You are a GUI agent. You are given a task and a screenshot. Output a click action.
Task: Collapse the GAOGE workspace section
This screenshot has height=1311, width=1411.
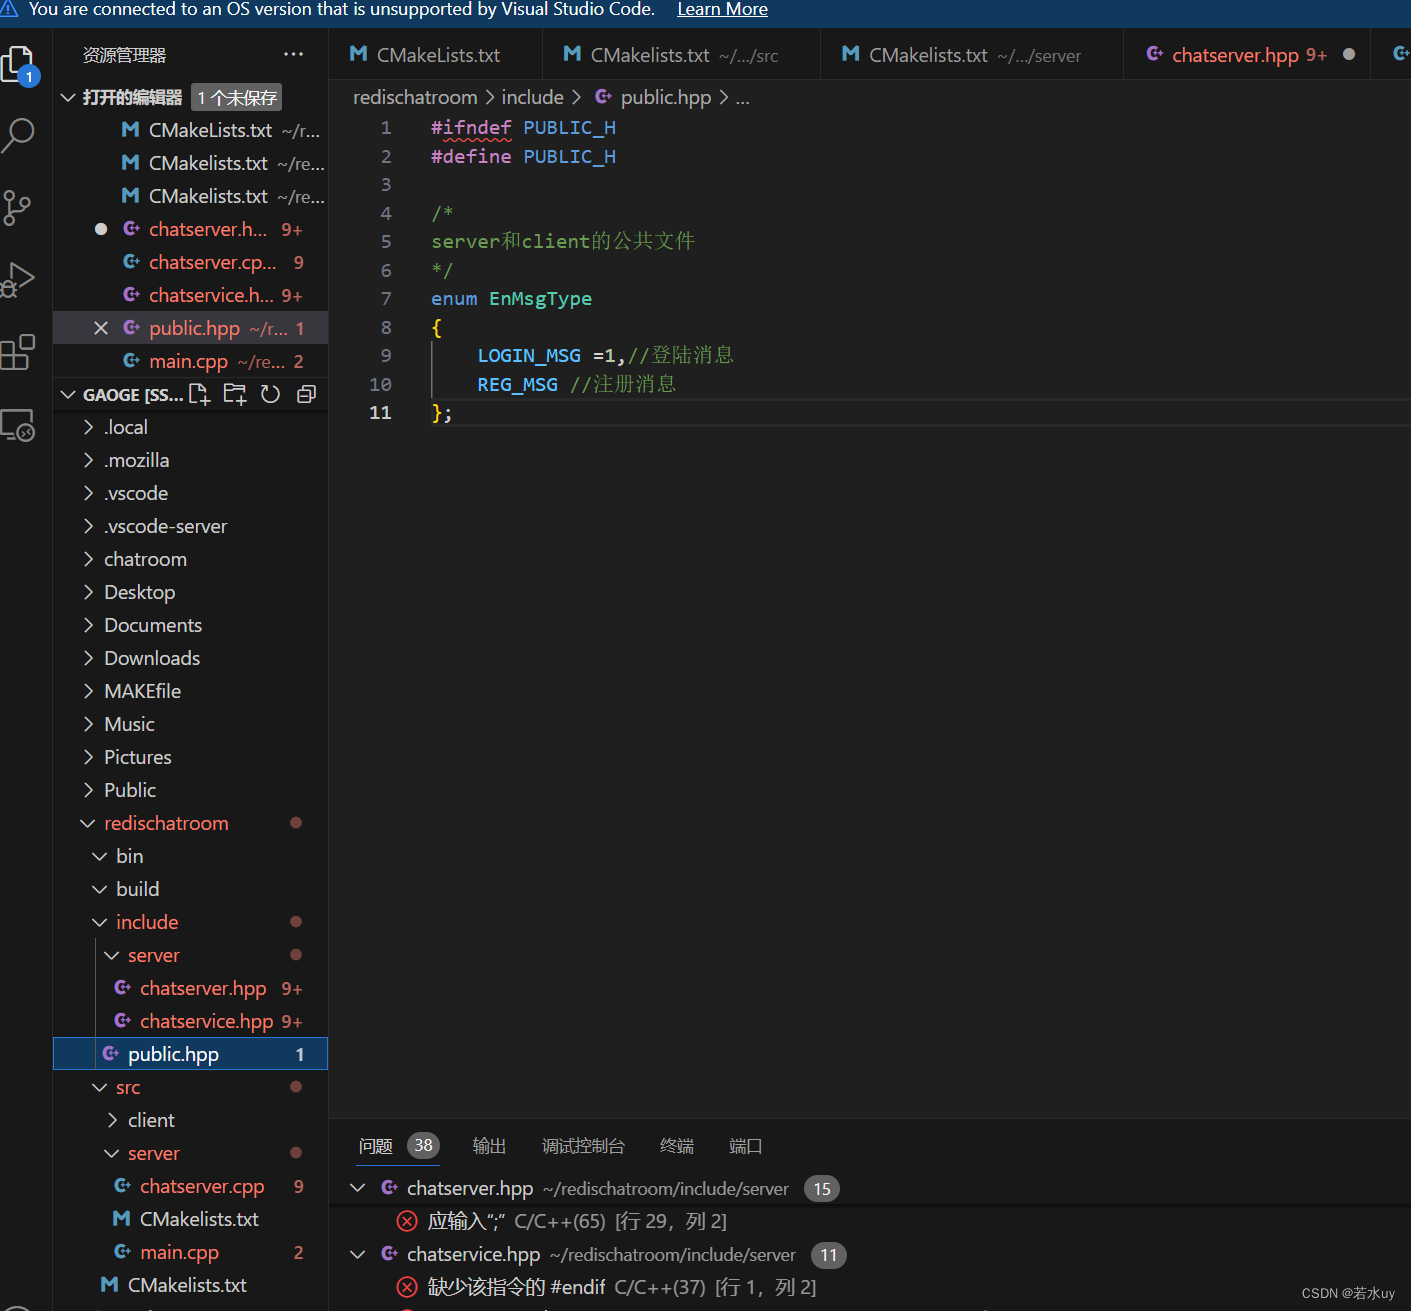tap(68, 395)
